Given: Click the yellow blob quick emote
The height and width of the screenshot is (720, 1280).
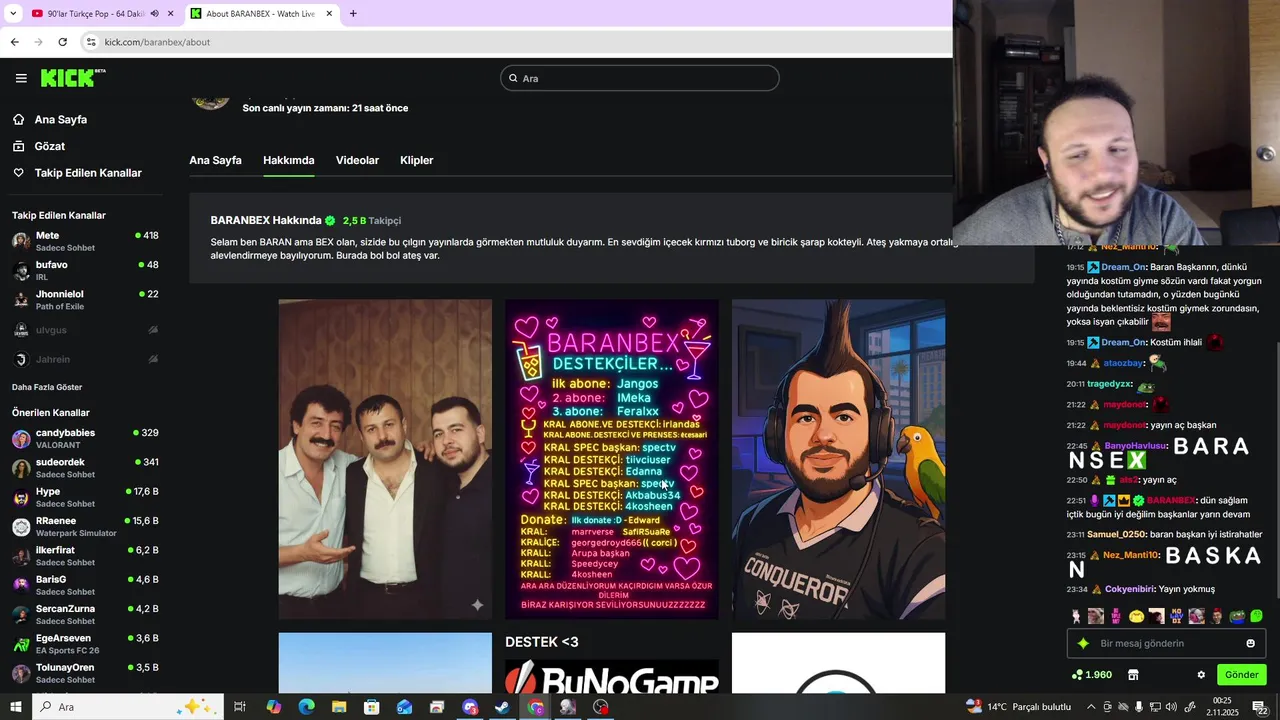Looking at the screenshot, I should click(x=1136, y=616).
